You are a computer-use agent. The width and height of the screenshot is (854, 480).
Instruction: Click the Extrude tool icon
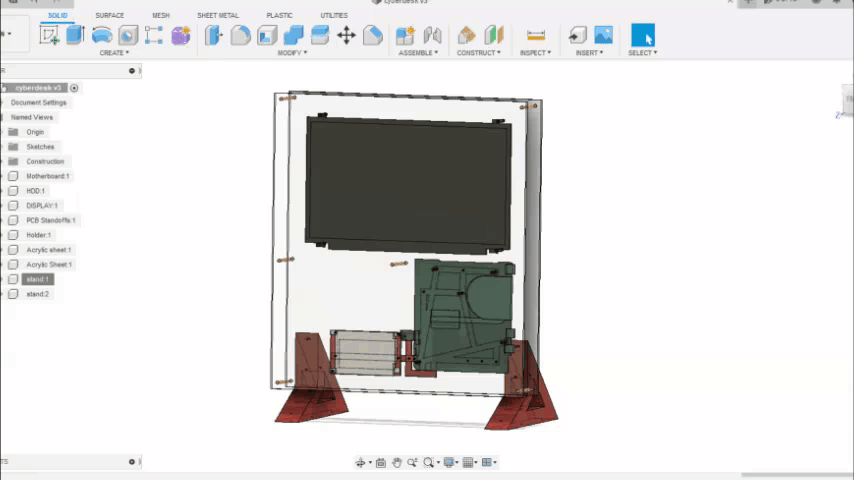tap(75, 36)
